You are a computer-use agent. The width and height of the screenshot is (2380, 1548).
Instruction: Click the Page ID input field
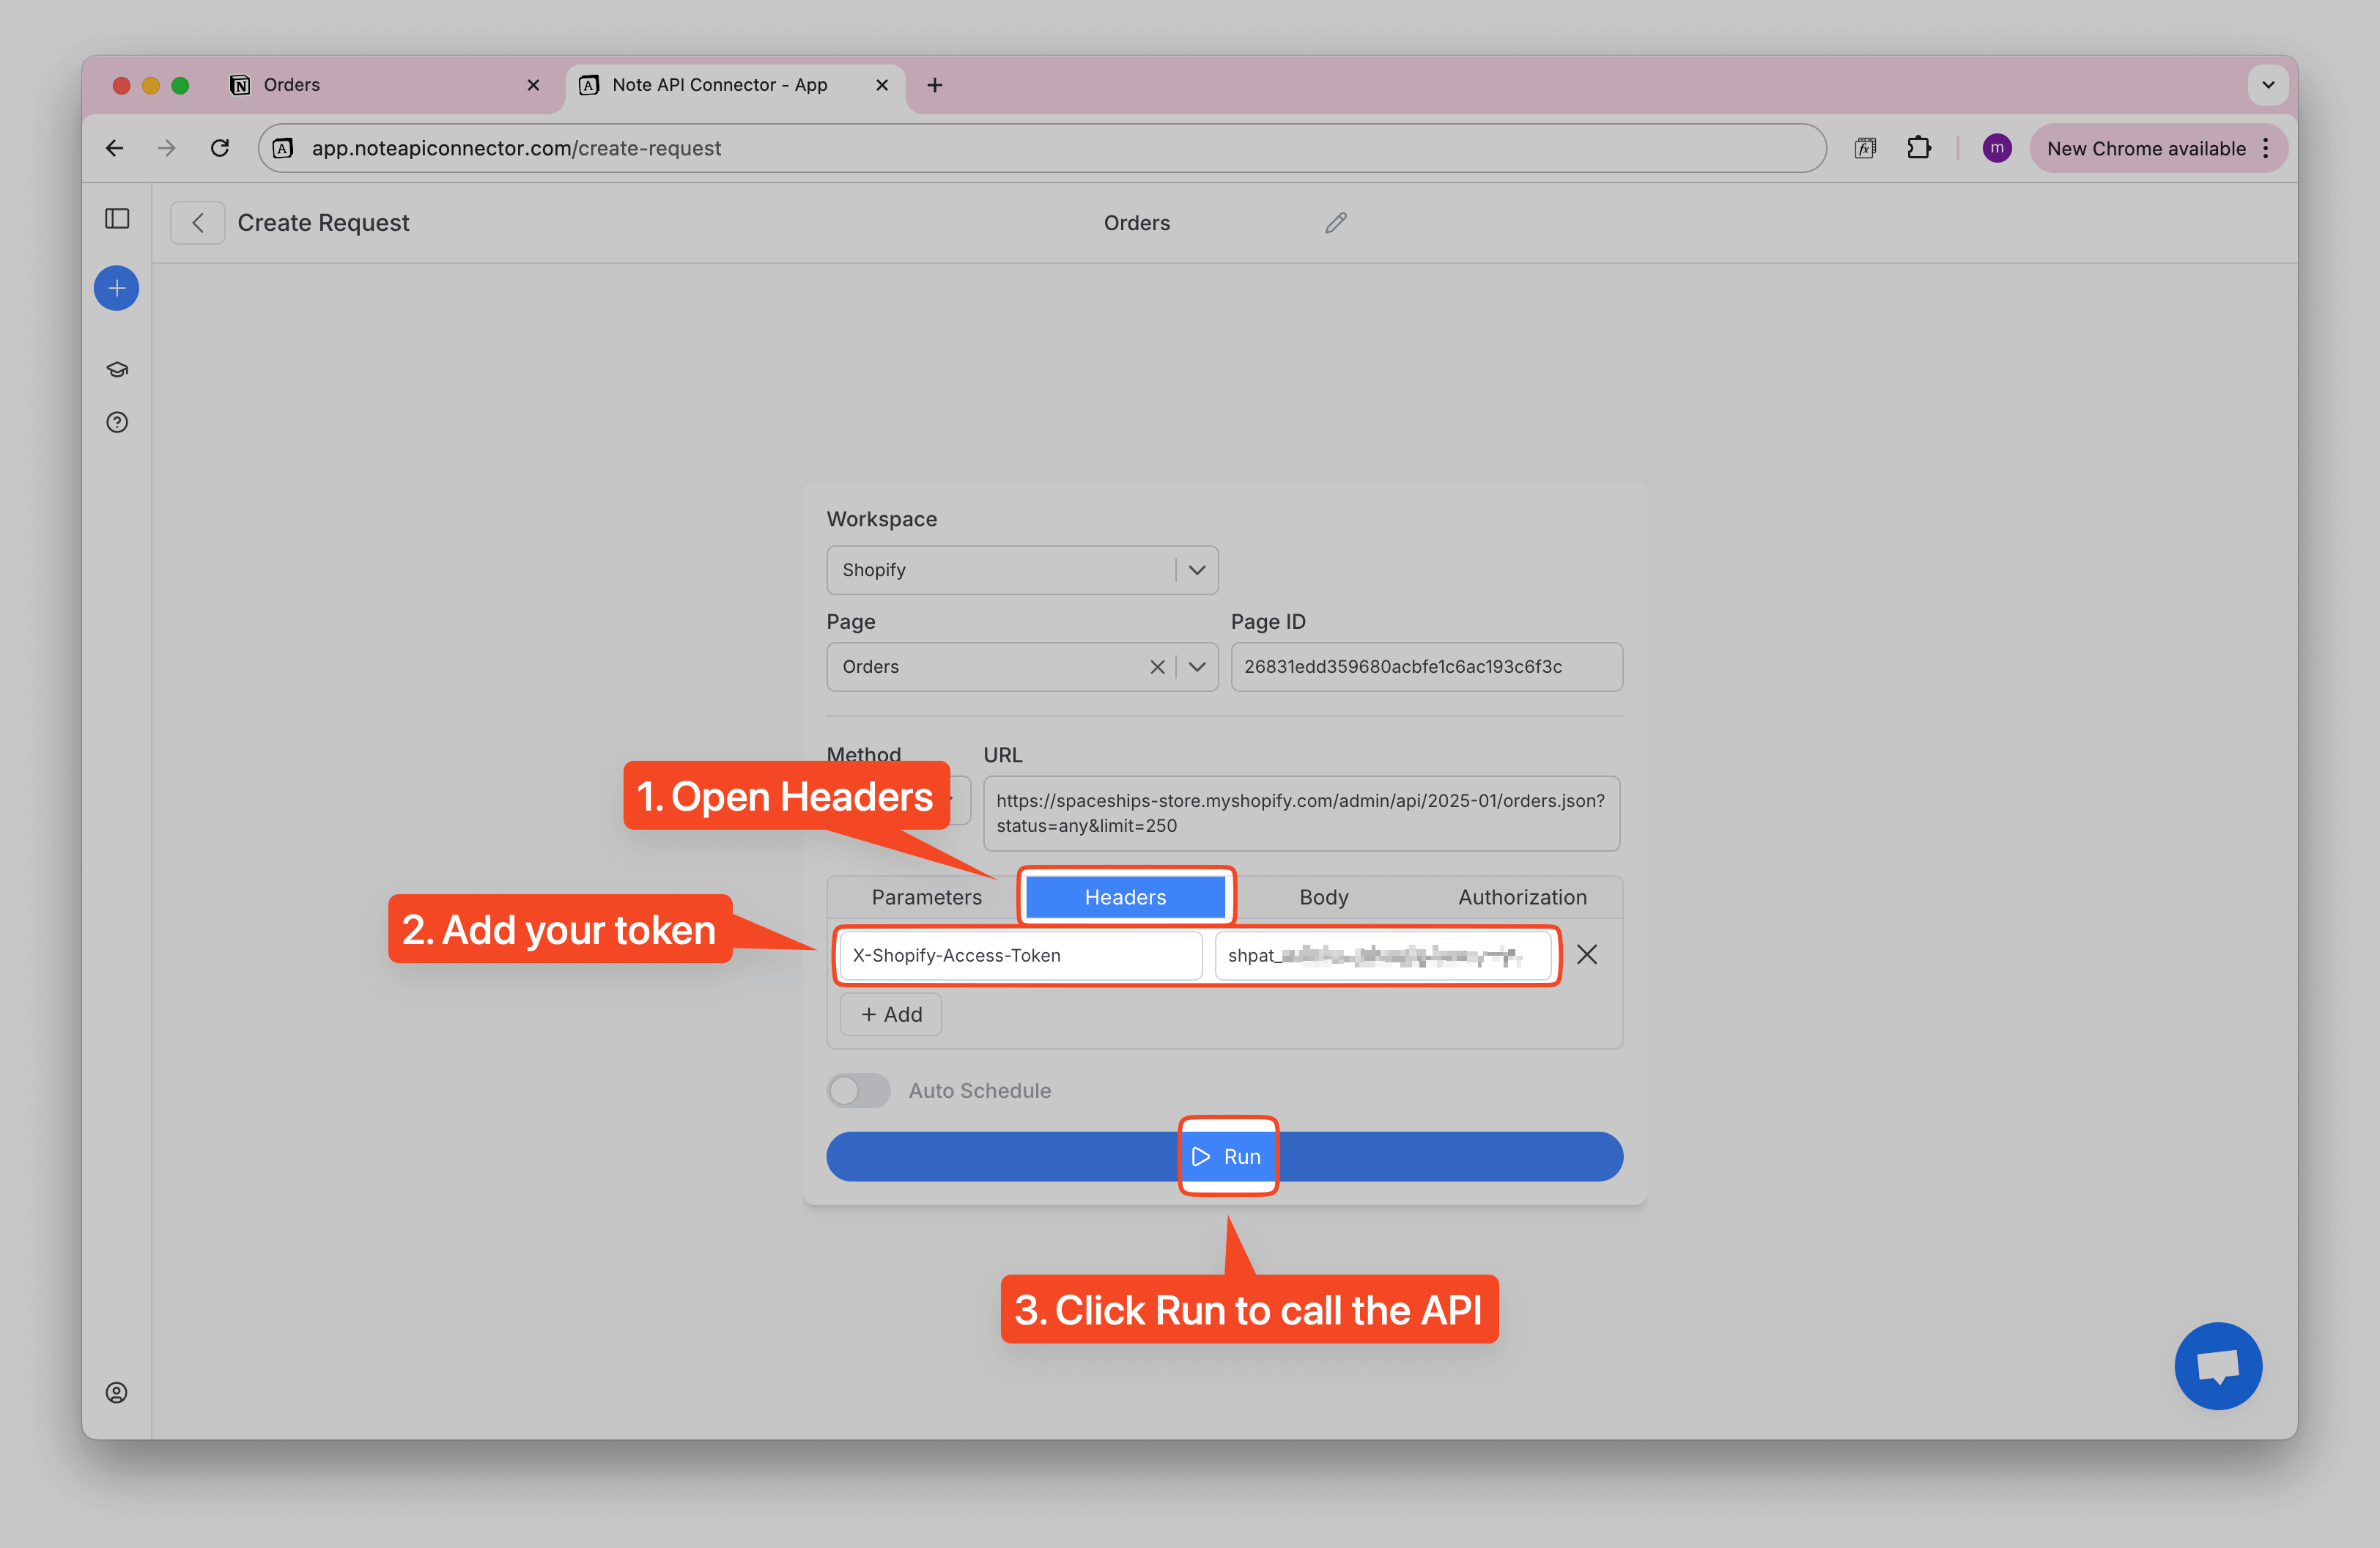point(1425,667)
